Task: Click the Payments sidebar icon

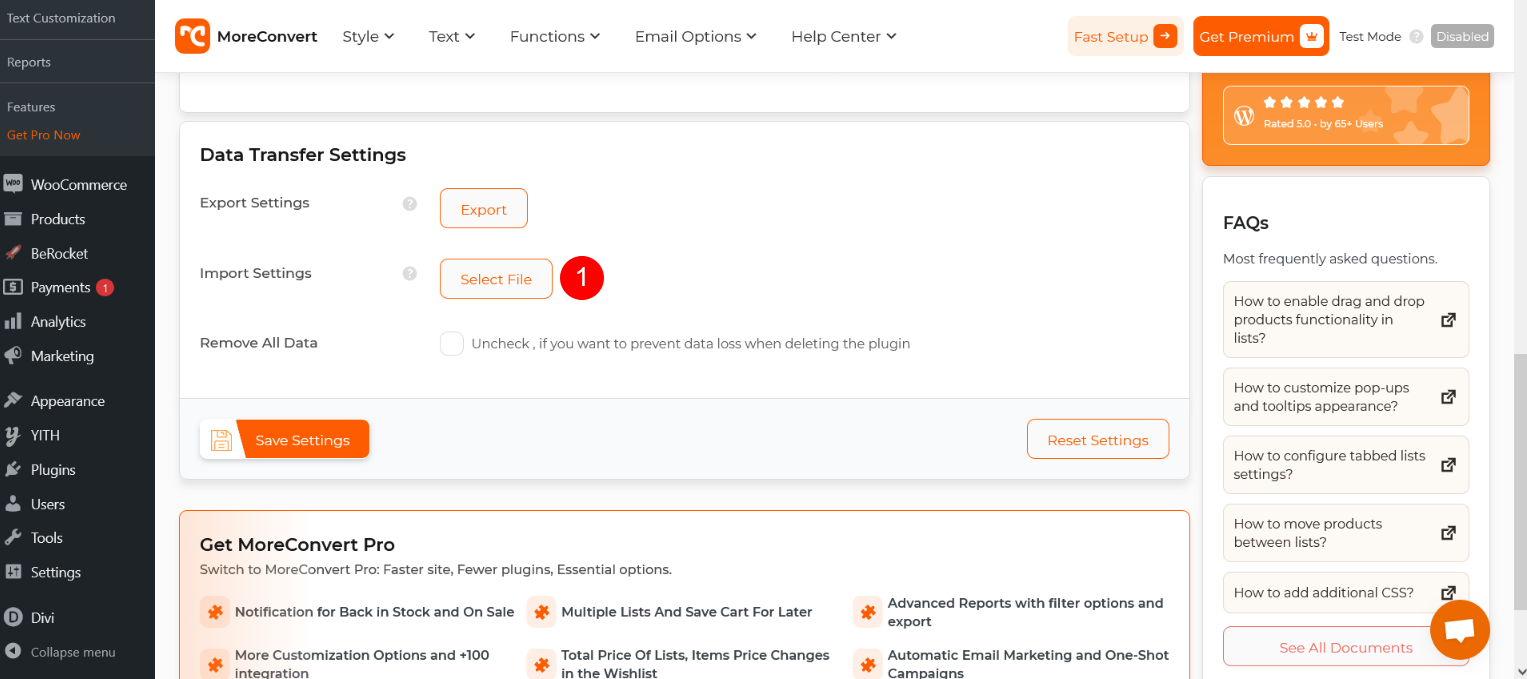Action: coord(13,287)
